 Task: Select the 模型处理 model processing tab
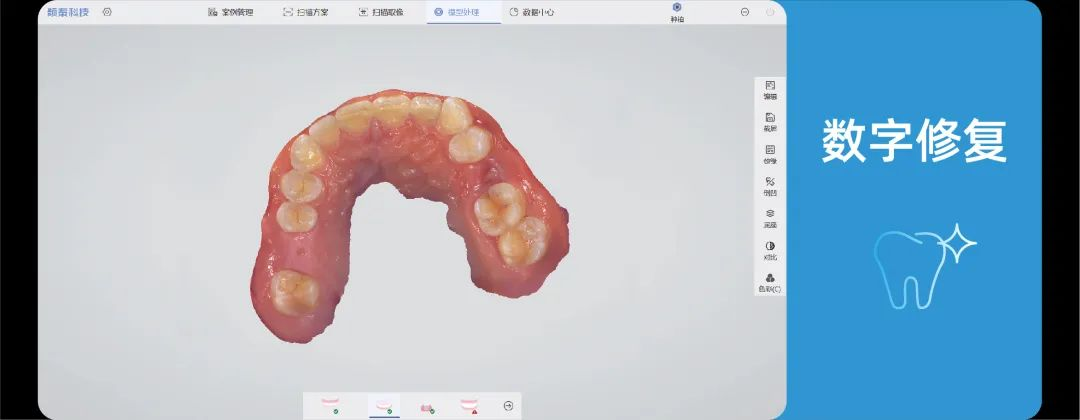click(x=457, y=12)
